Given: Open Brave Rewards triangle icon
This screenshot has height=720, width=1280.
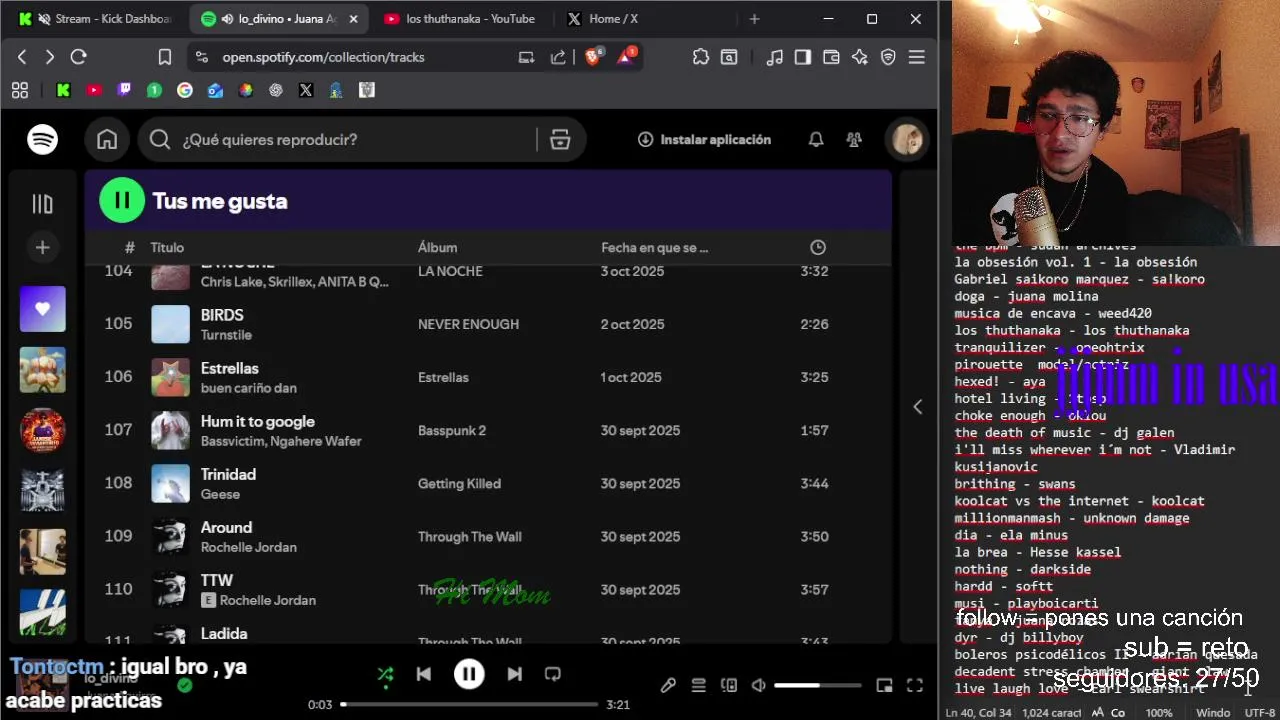Looking at the screenshot, I should [626, 56].
